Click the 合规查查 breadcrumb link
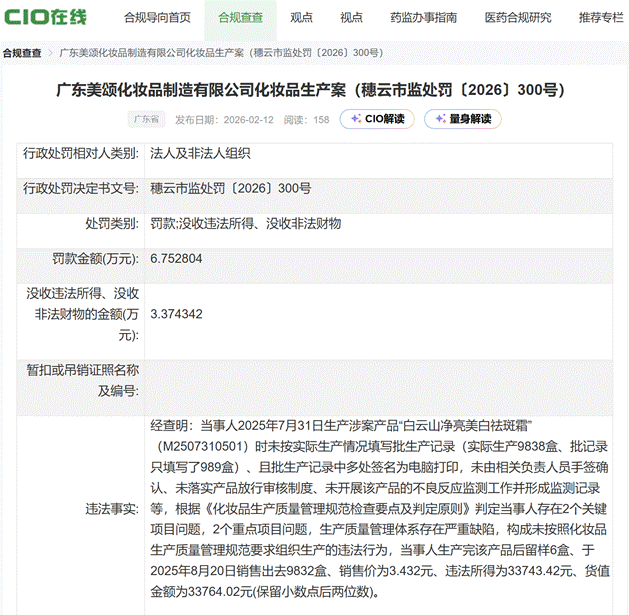The image size is (629, 615). (x=22, y=53)
